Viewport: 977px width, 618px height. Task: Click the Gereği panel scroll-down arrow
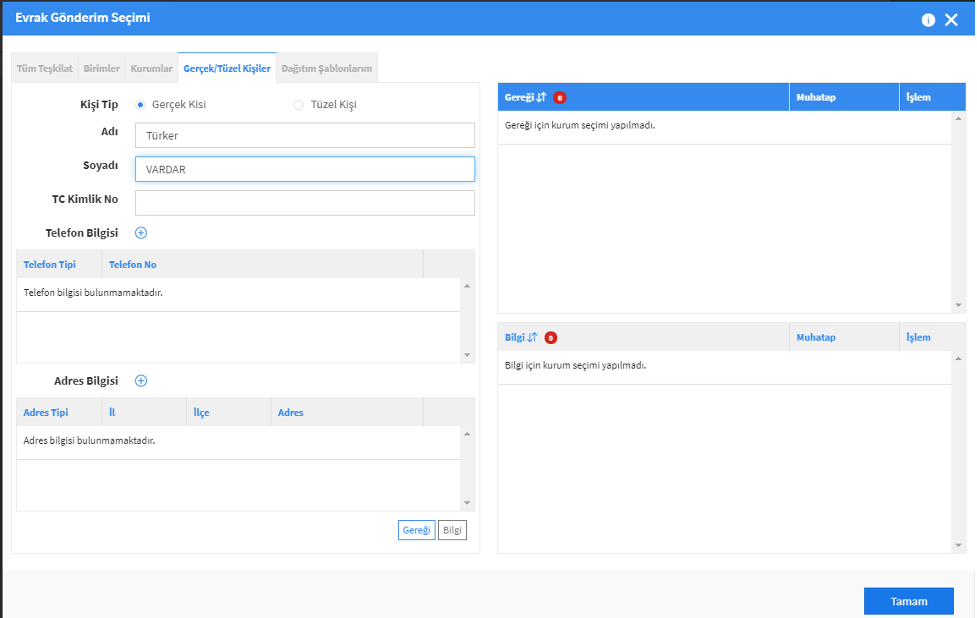[x=958, y=305]
